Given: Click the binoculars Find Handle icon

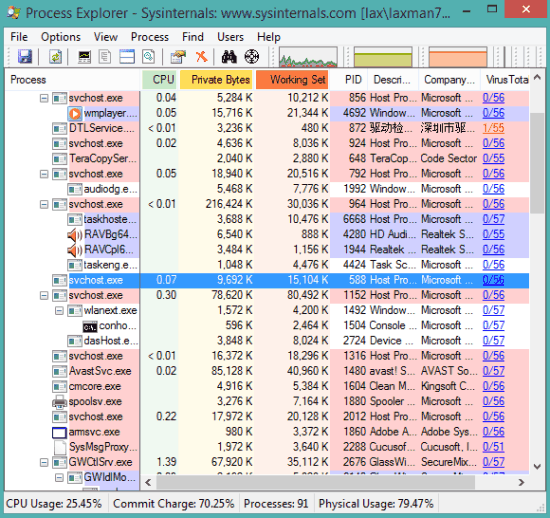Looking at the screenshot, I should 229,56.
